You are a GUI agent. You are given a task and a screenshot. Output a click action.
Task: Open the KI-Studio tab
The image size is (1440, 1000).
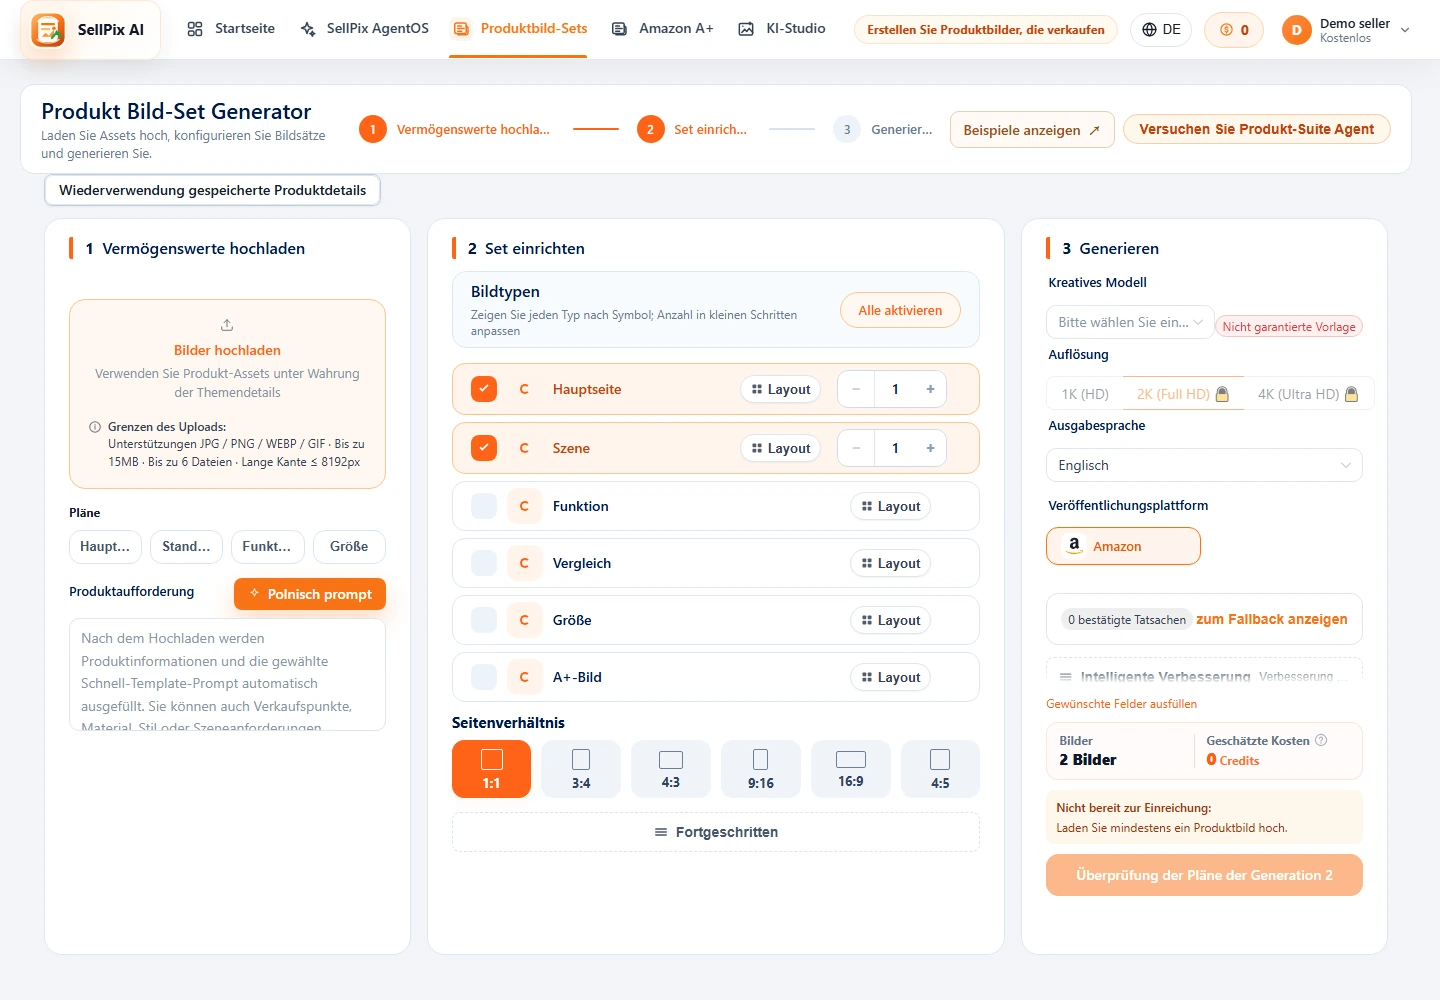tap(782, 29)
